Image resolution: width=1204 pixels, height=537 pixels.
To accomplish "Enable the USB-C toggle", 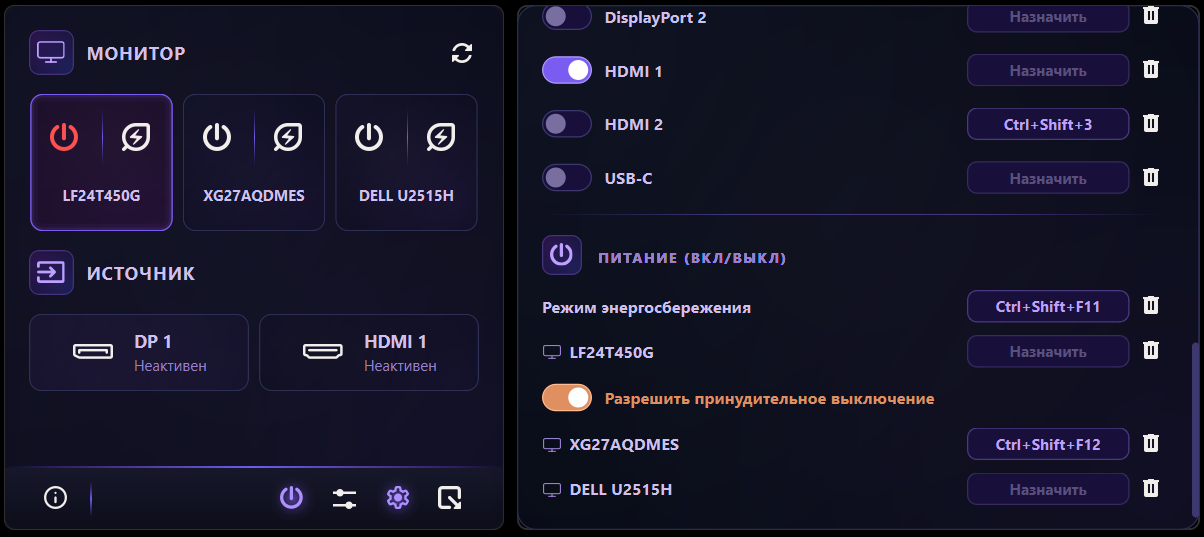I will tap(567, 178).
